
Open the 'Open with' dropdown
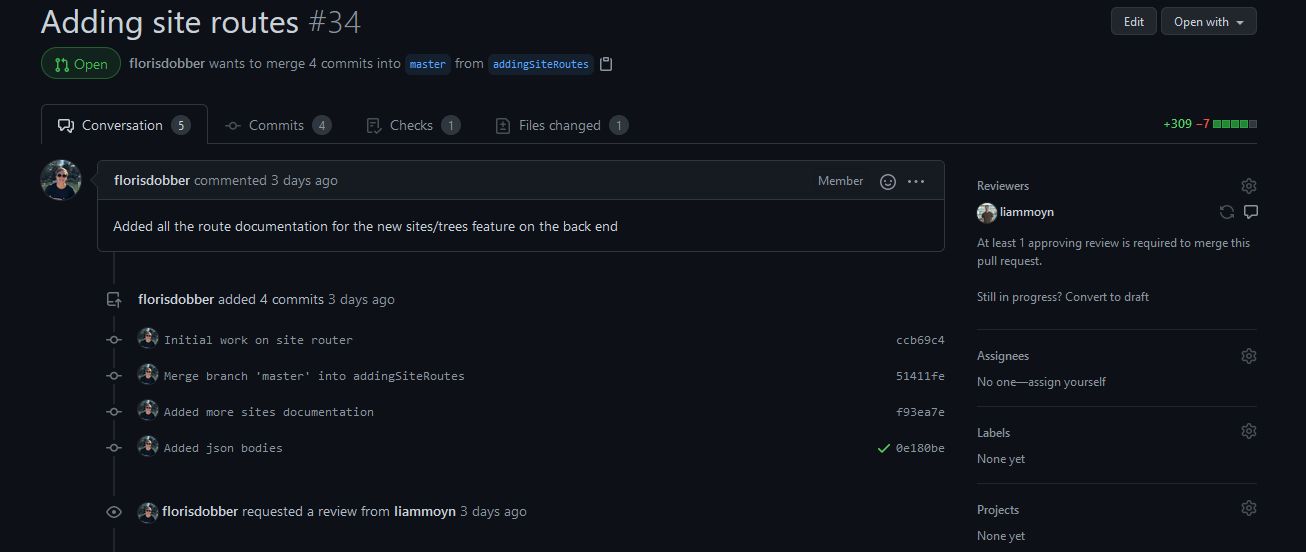(x=1208, y=22)
